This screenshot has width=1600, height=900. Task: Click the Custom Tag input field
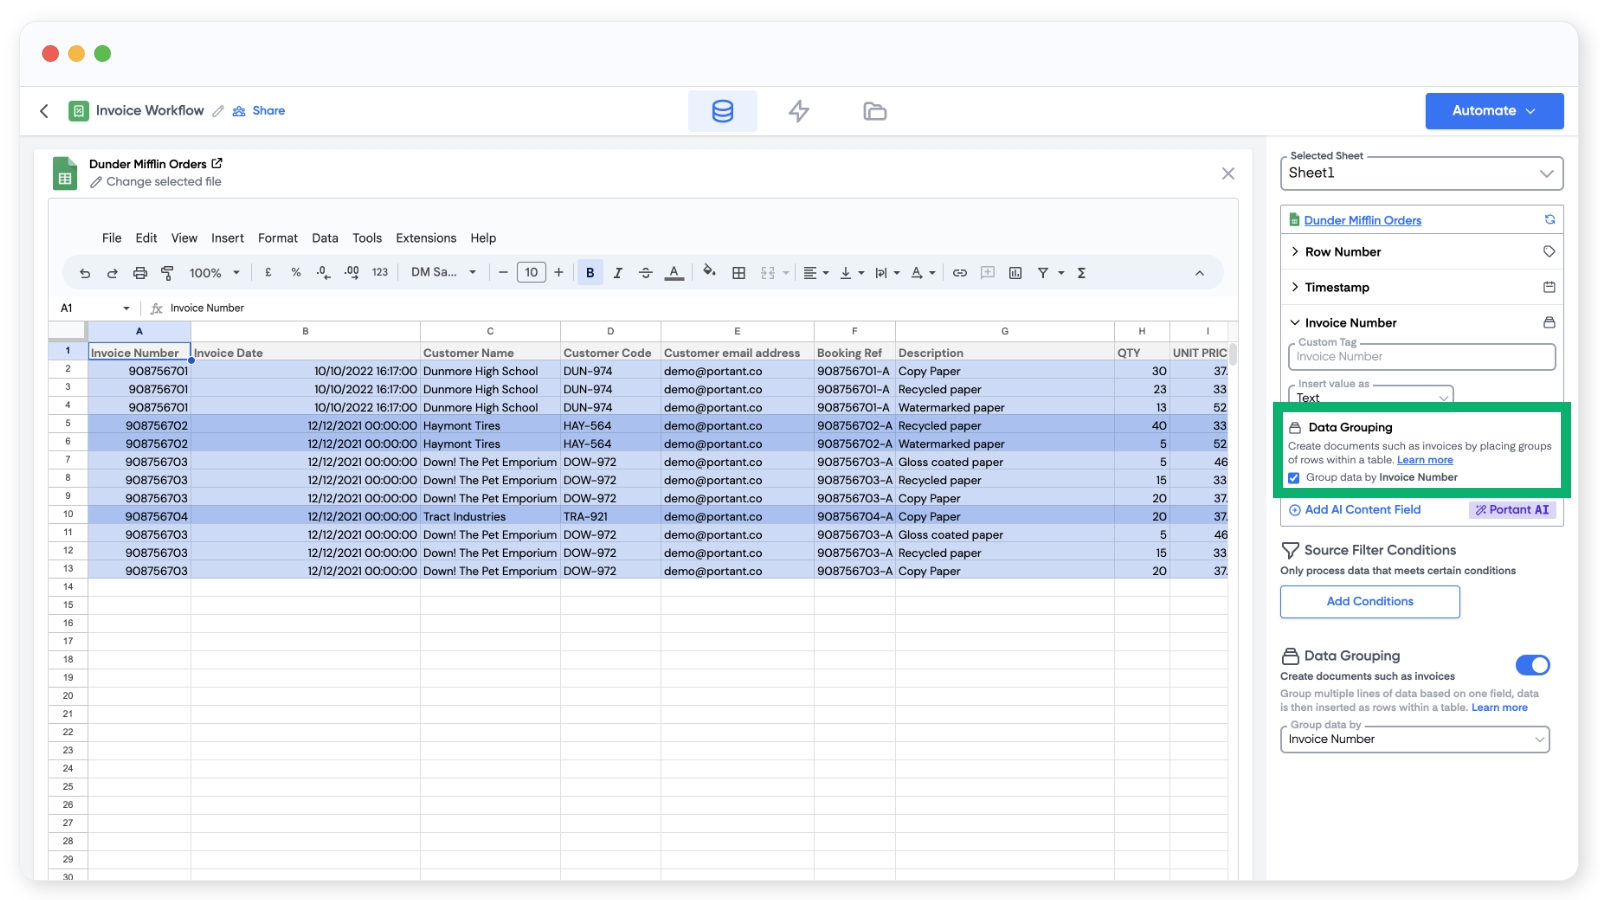[1420, 357]
